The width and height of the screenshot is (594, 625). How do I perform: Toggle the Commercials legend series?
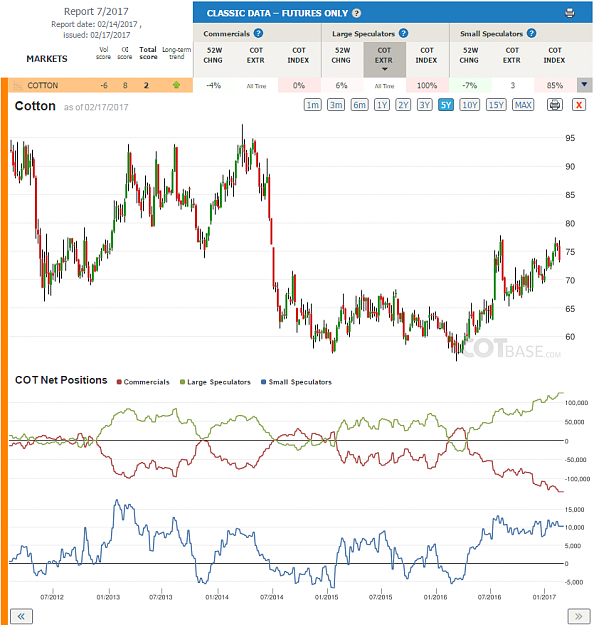coord(143,382)
